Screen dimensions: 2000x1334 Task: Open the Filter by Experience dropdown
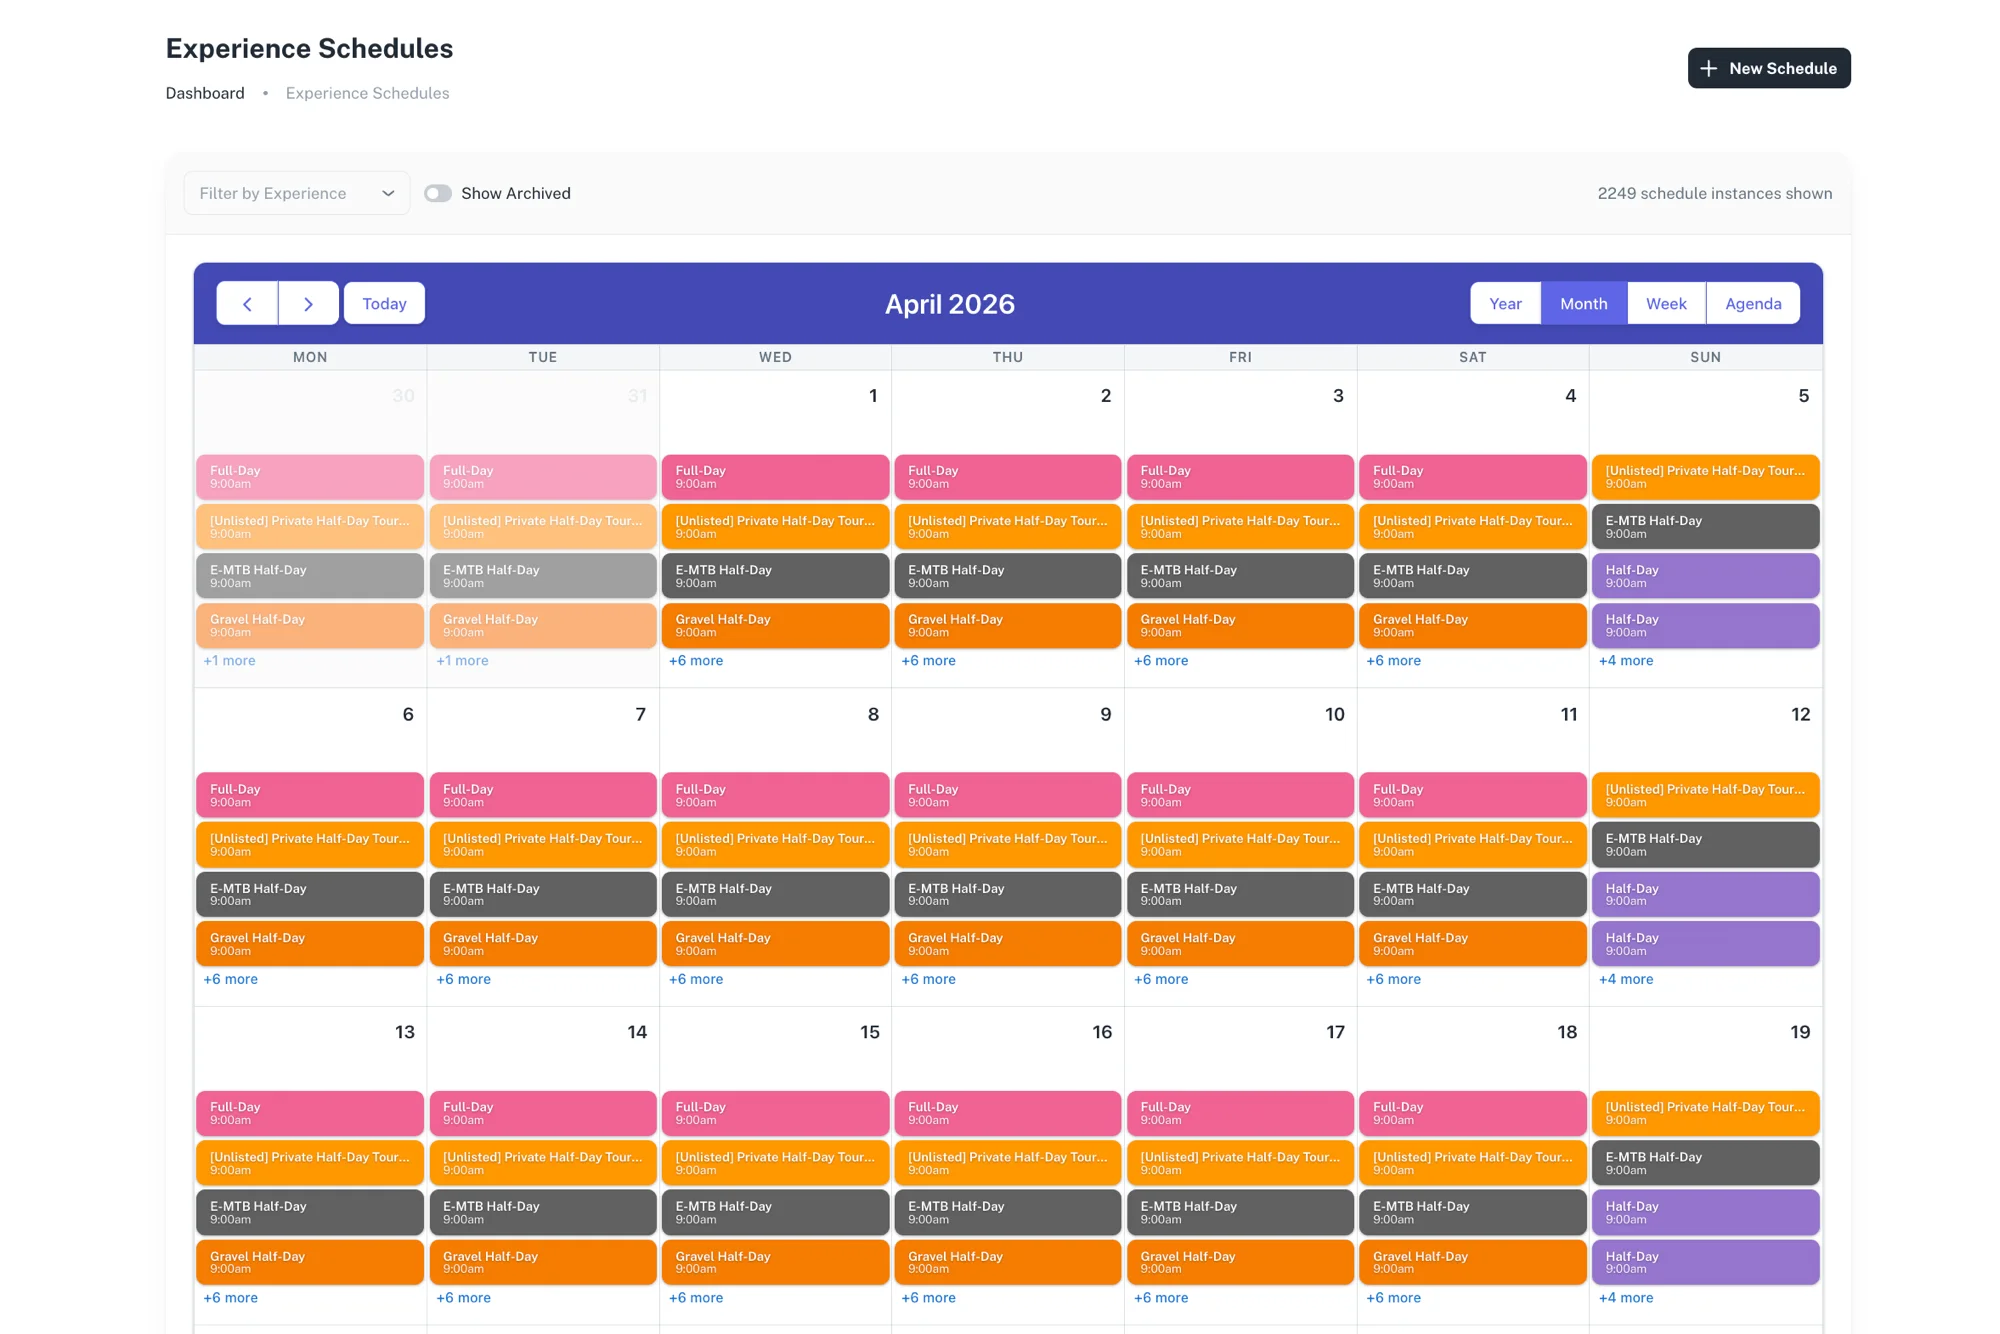click(x=285, y=193)
